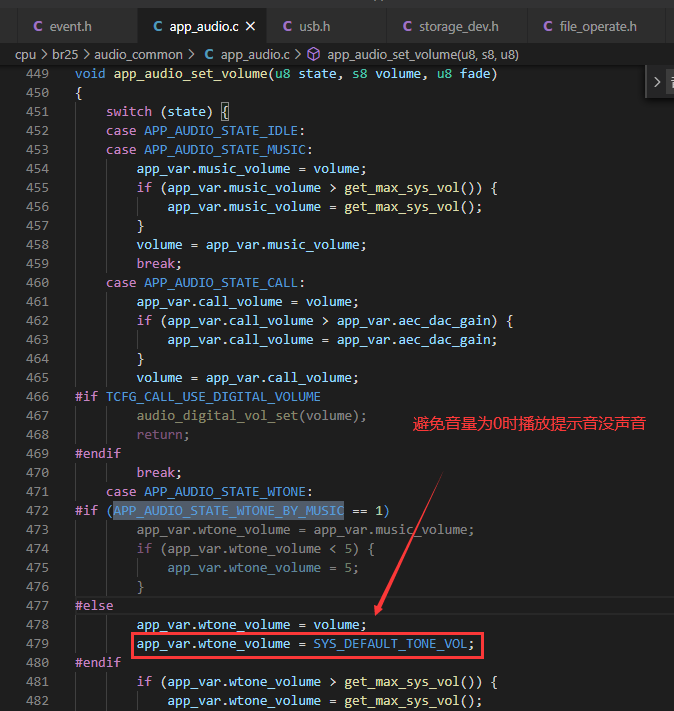
Task: Click app_var.wtone_volume on line 473
Action: click(x=213, y=530)
